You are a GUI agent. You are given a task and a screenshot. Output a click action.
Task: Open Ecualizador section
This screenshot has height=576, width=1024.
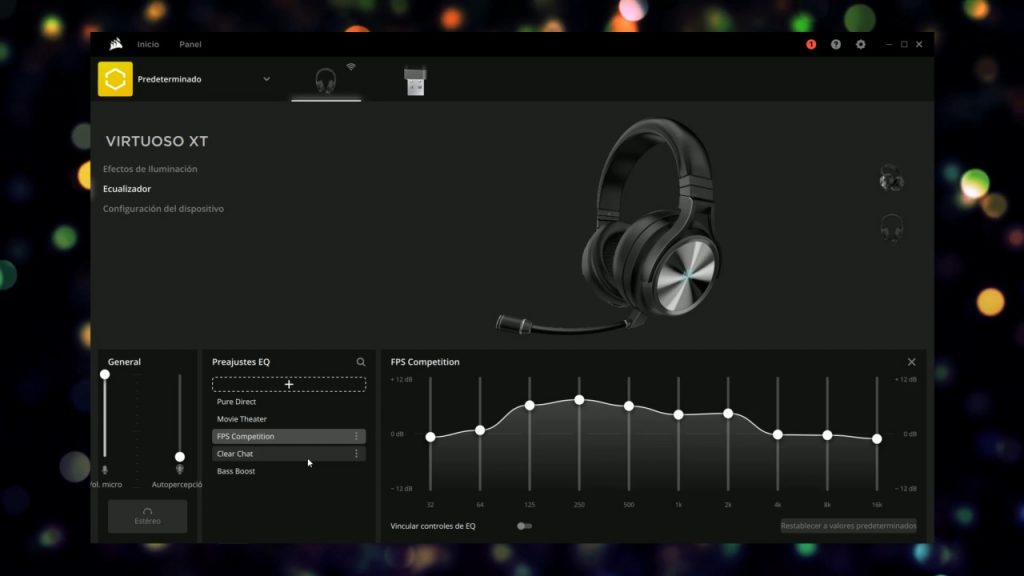pyautogui.click(x=127, y=189)
